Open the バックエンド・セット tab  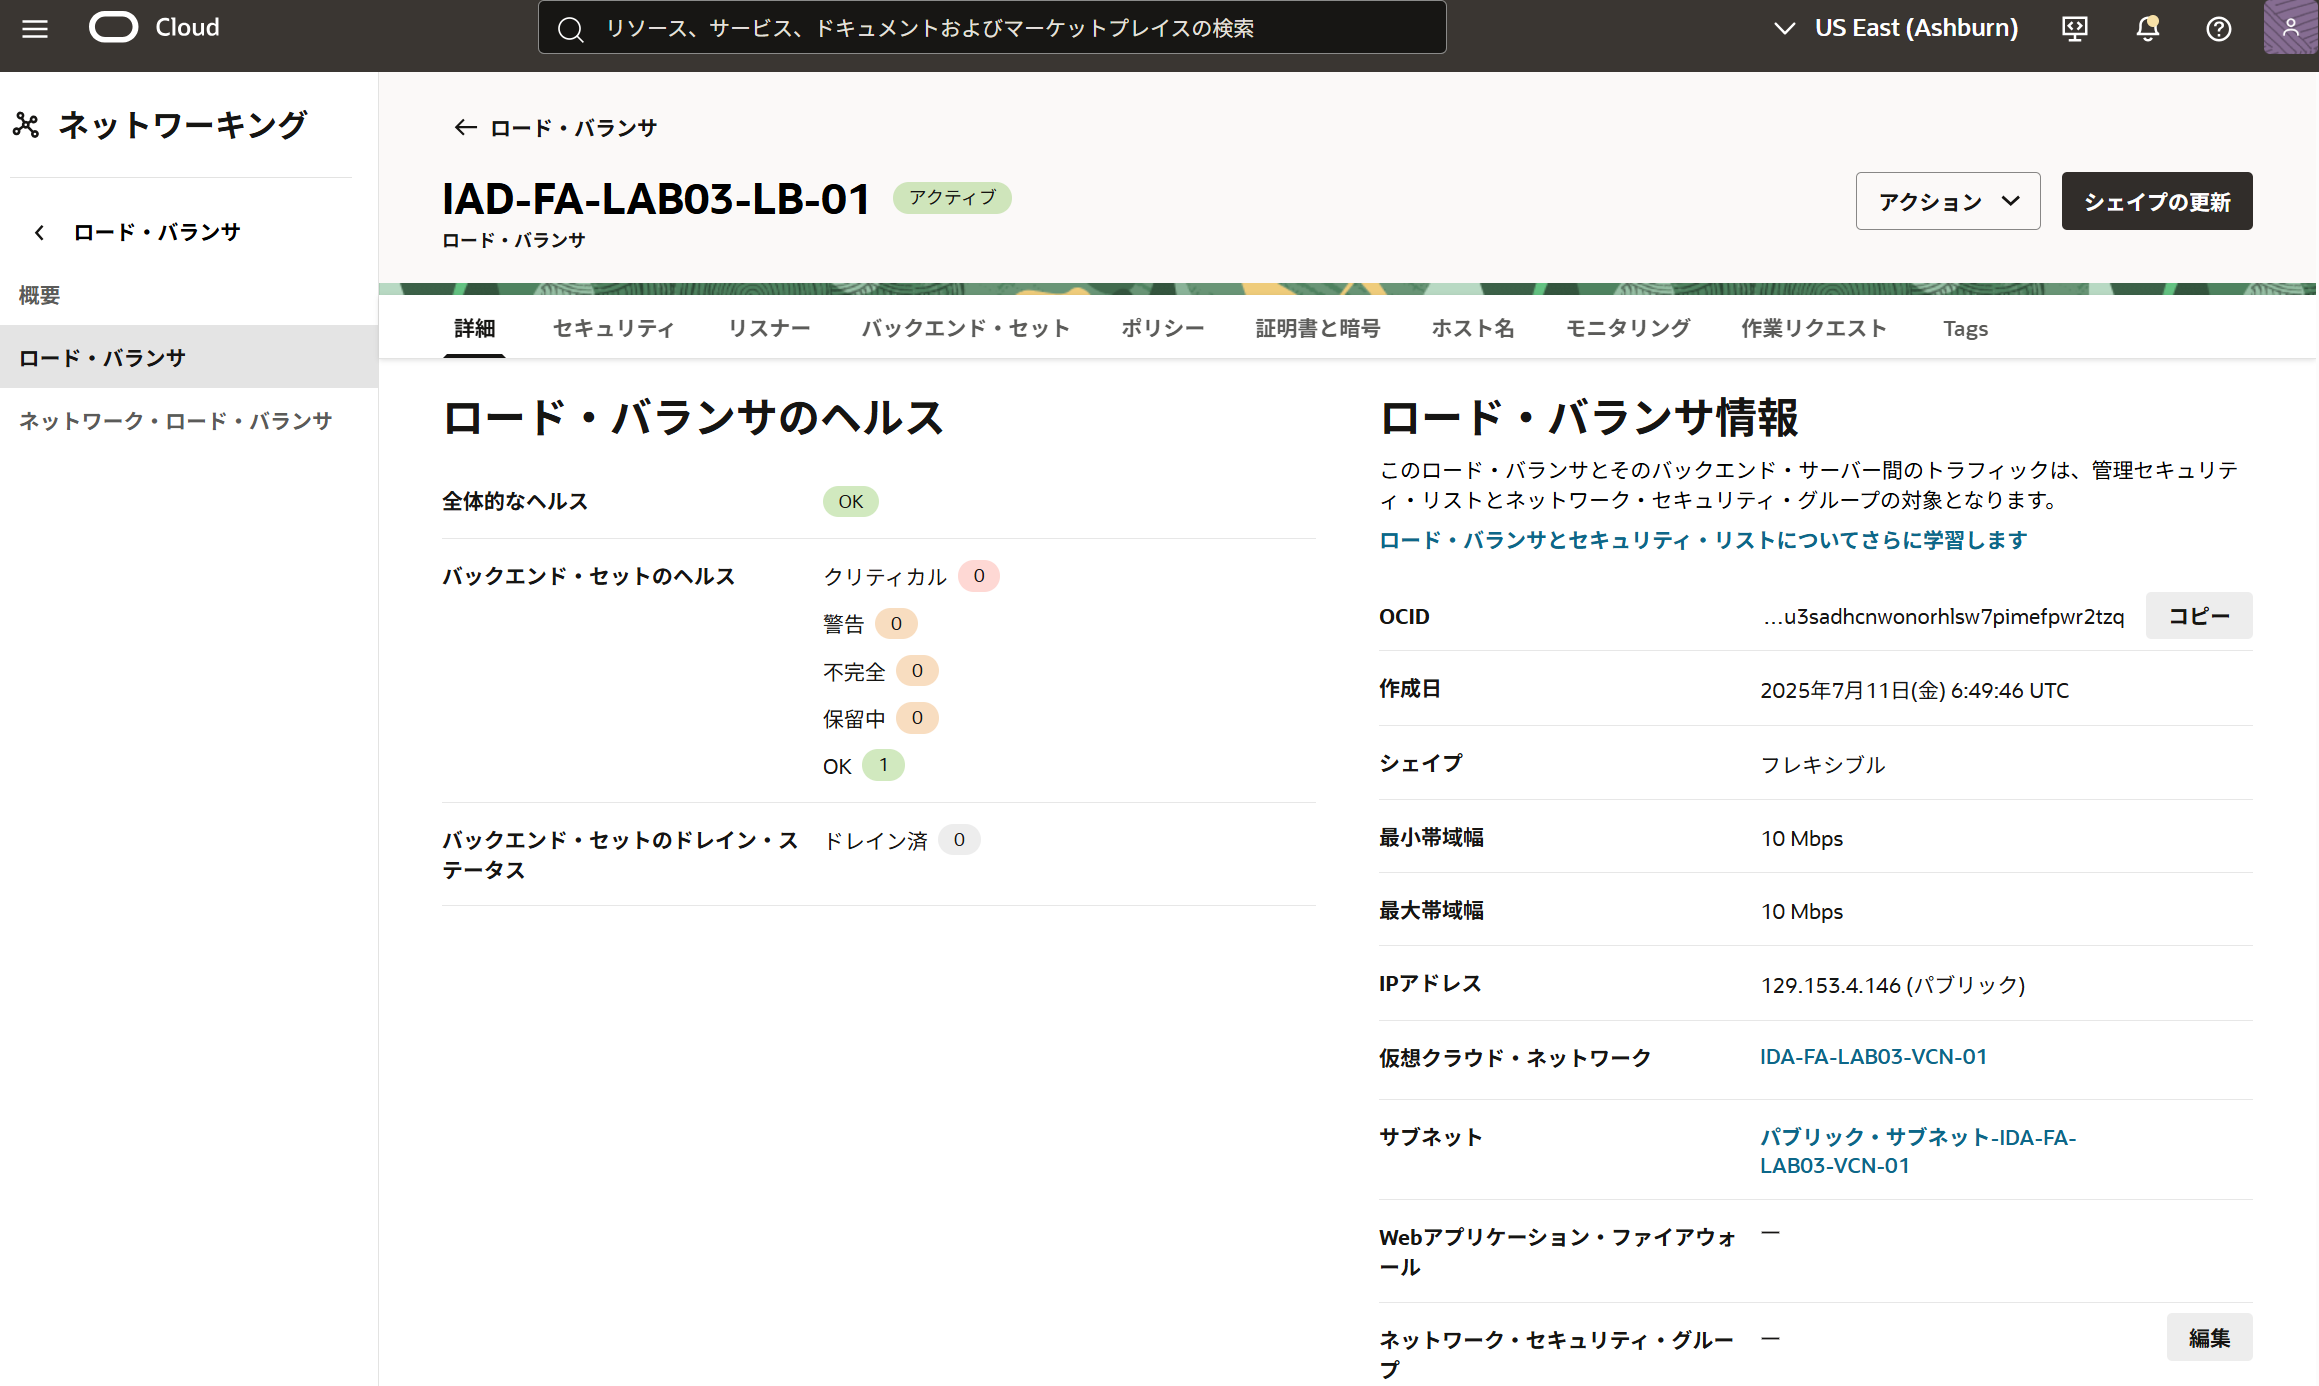click(x=965, y=328)
